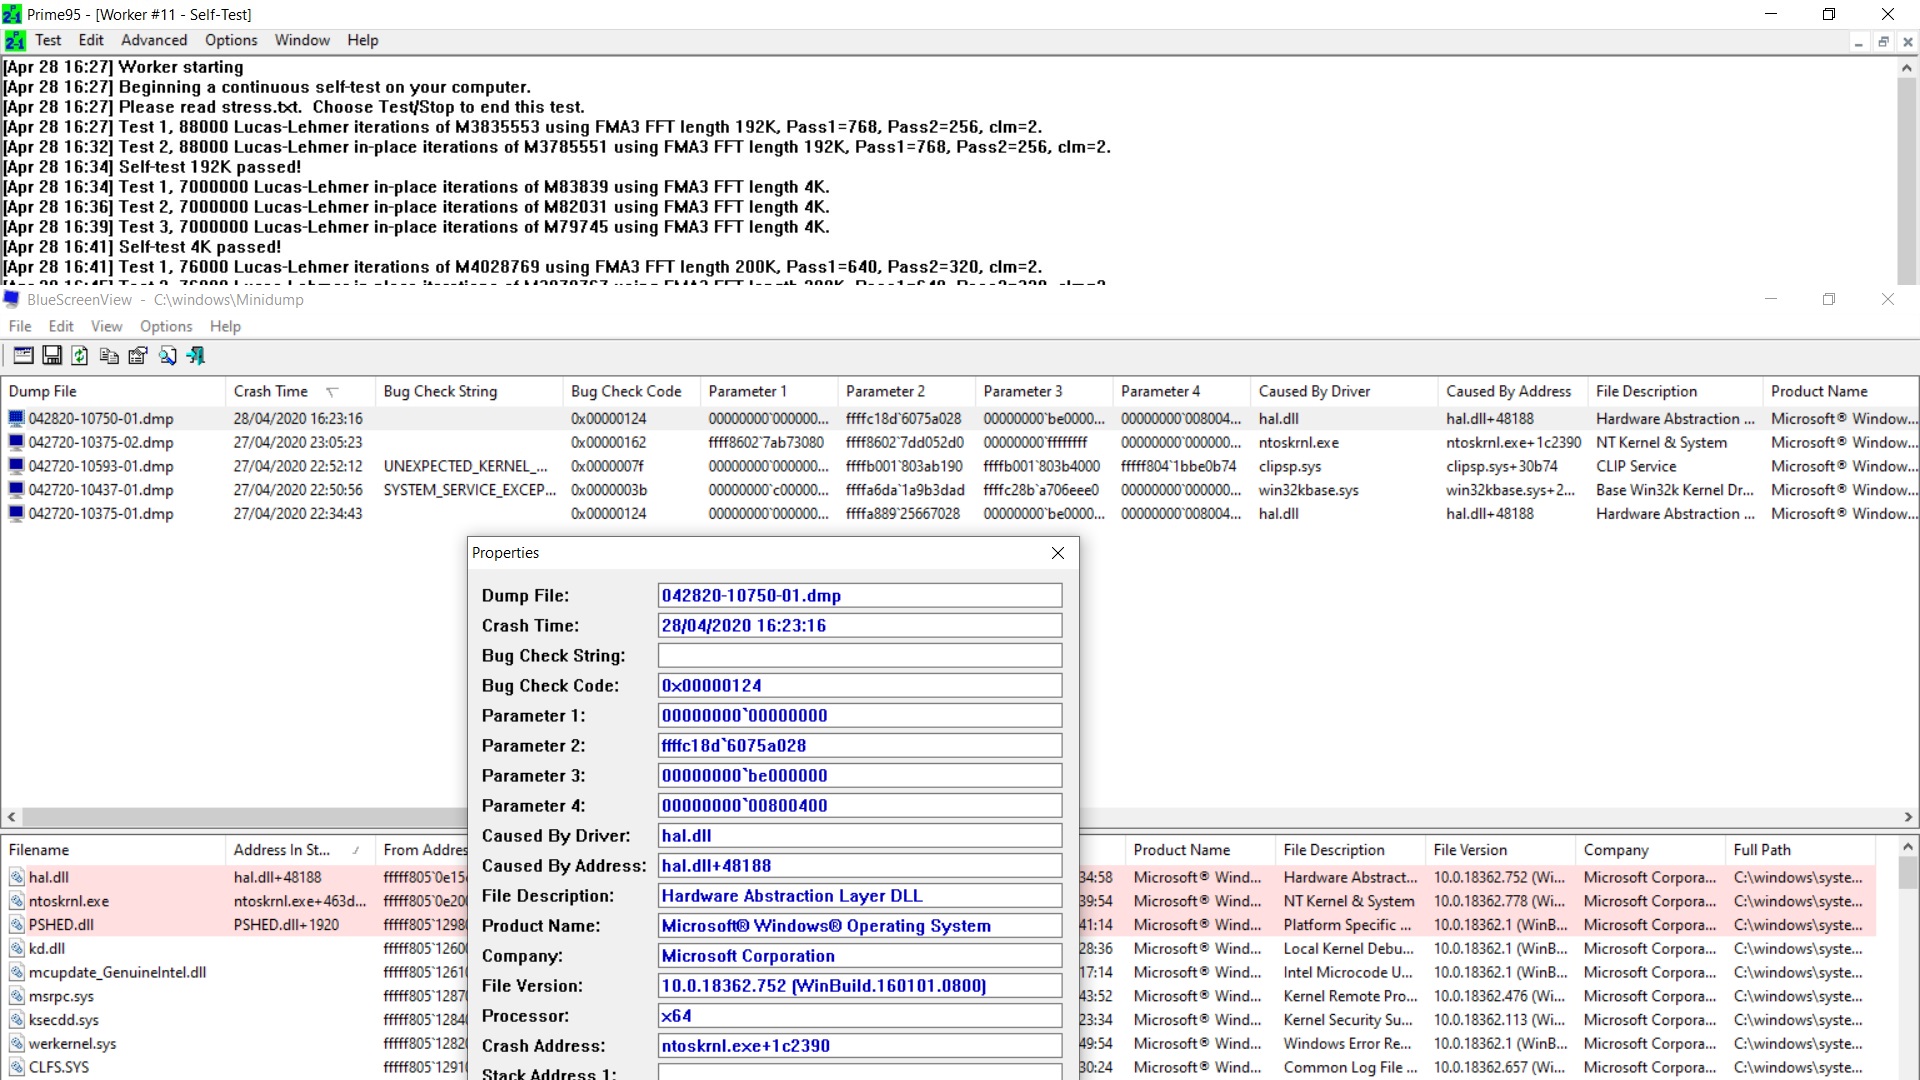Sort lower pane by Company column header
The image size is (1920, 1080).
click(1651, 850)
